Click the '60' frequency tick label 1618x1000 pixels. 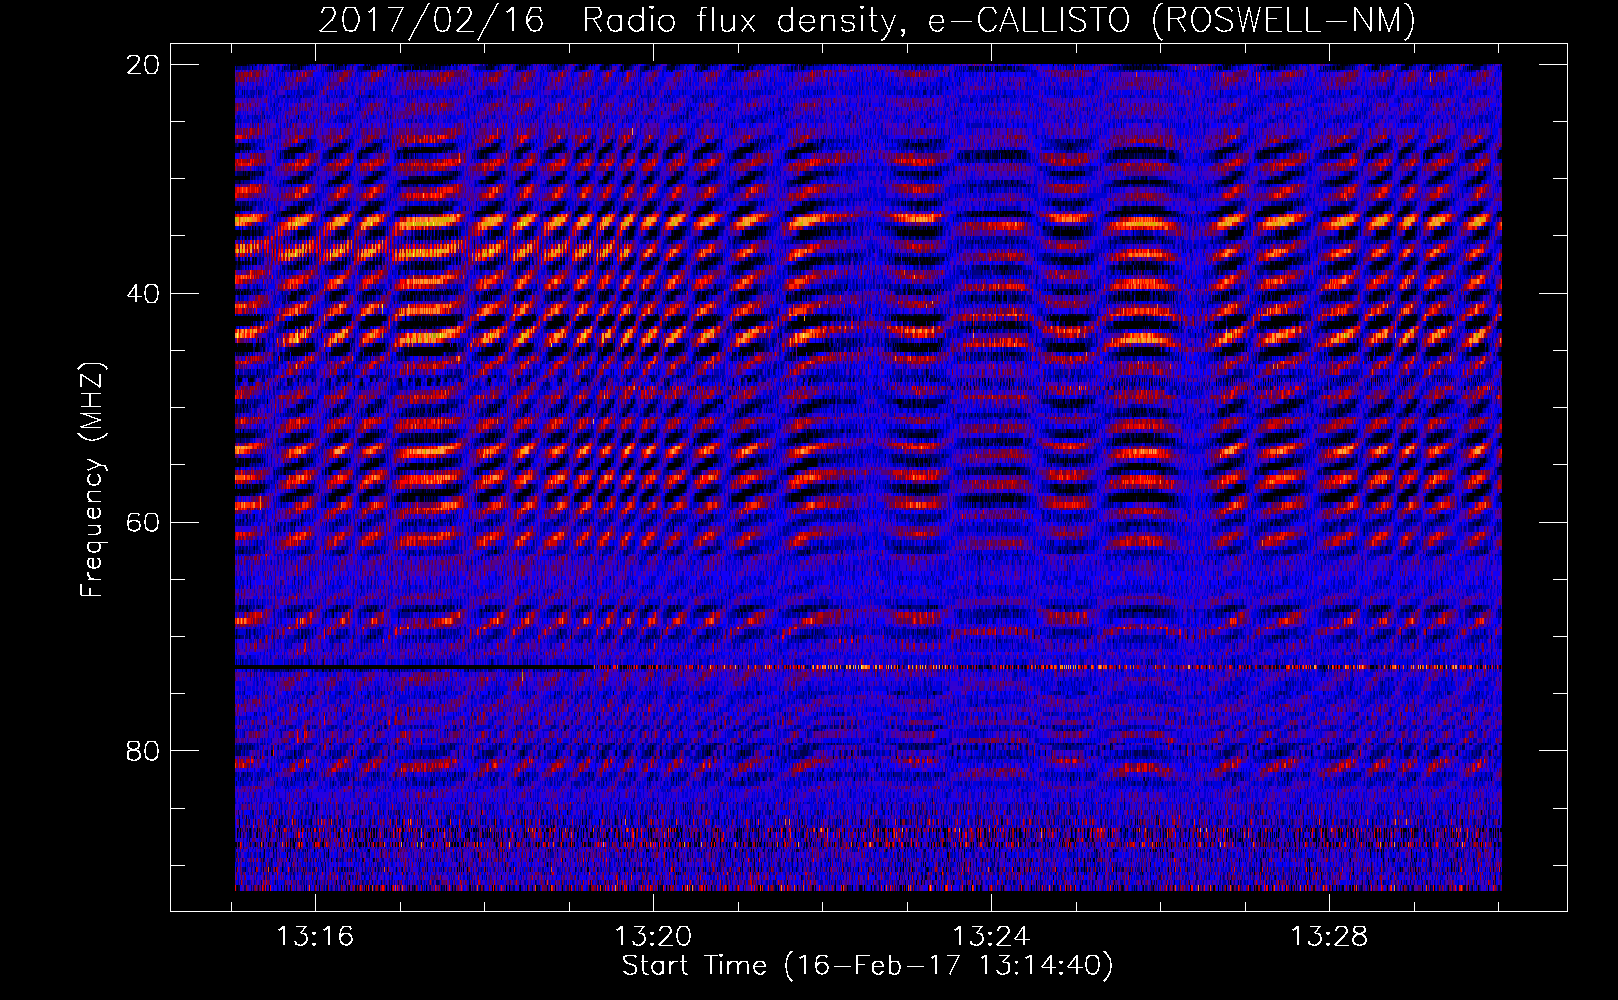pyautogui.click(x=143, y=523)
